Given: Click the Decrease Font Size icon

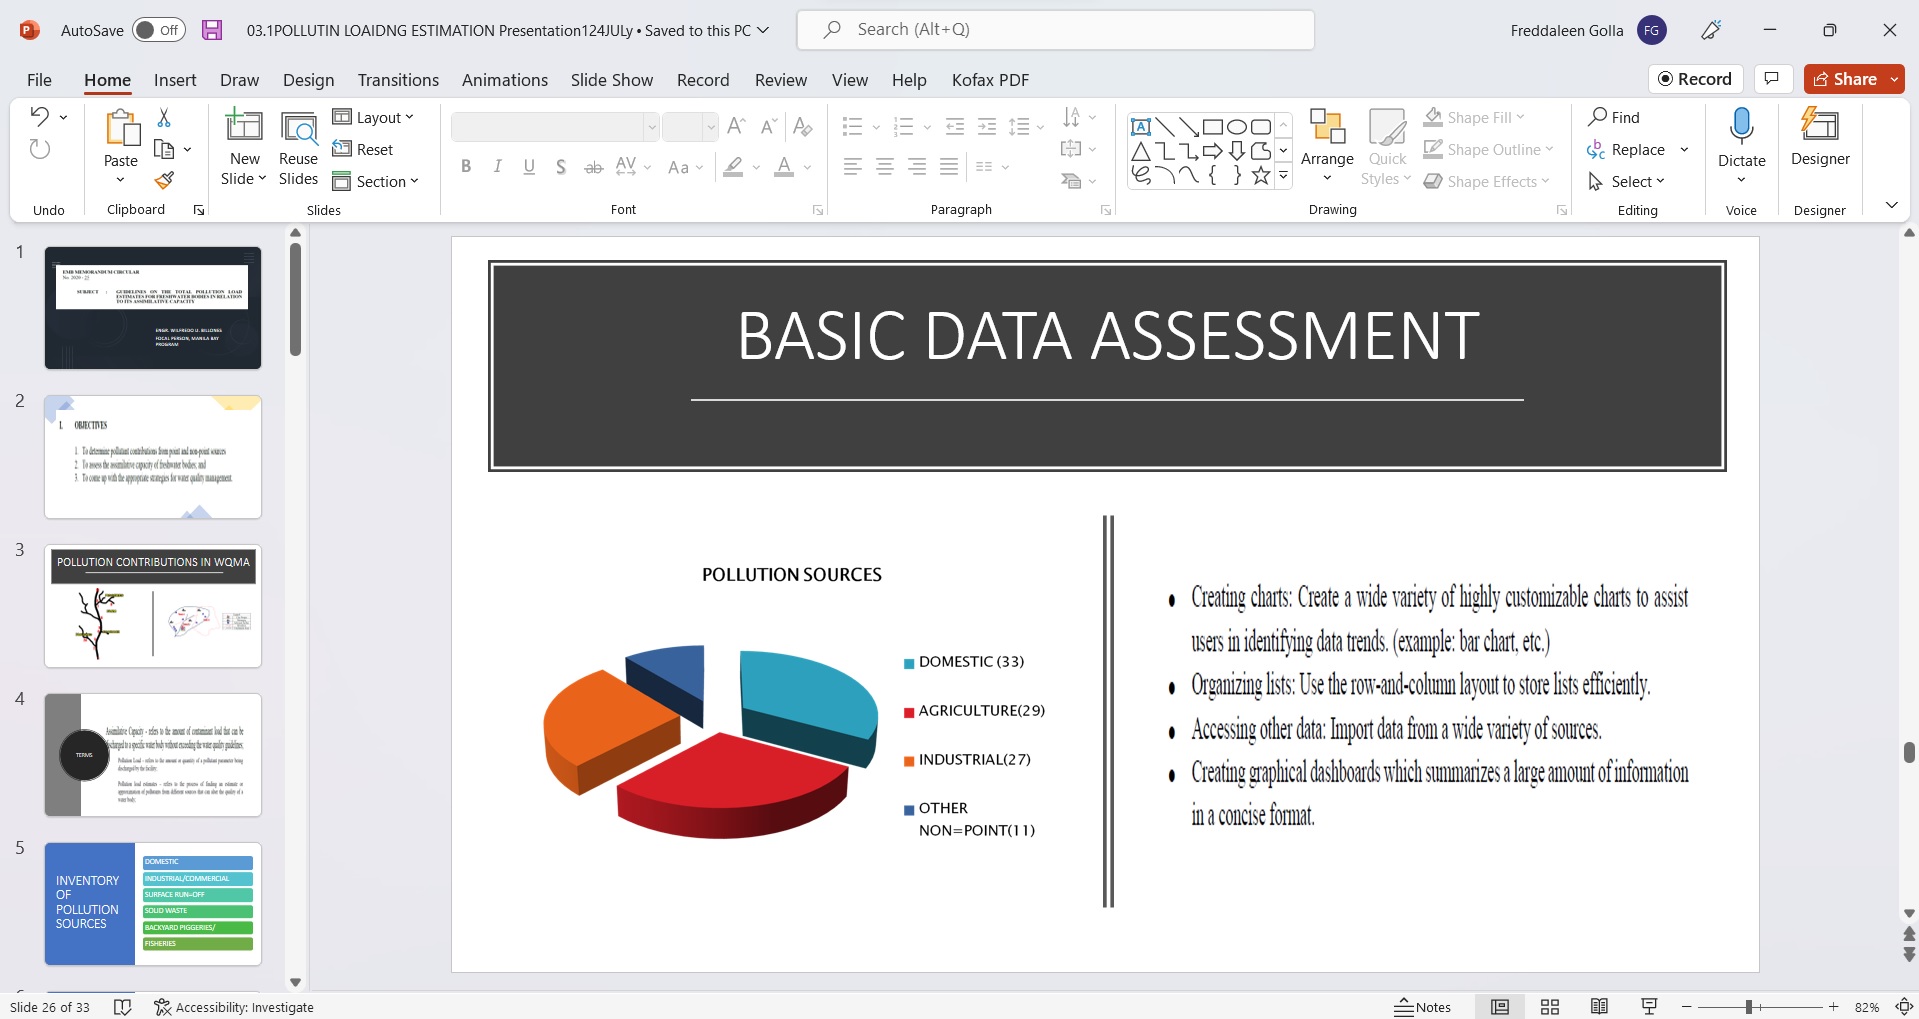Looking at the screenshot, I should point(769,126).
